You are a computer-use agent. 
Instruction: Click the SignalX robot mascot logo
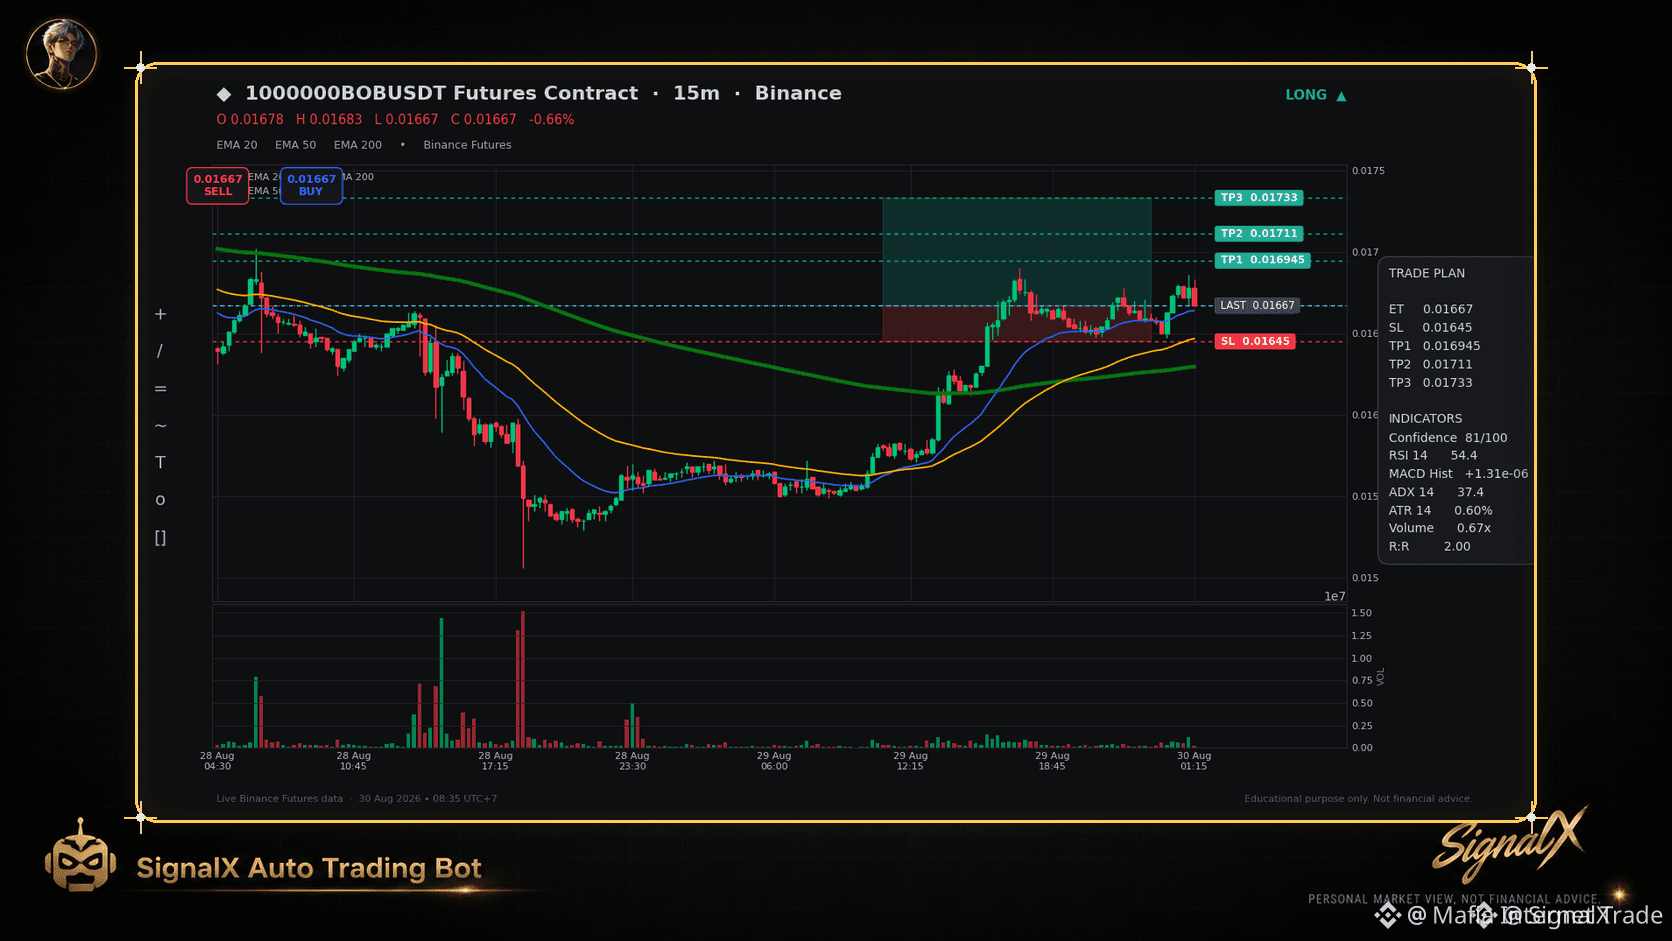point(80,856)
